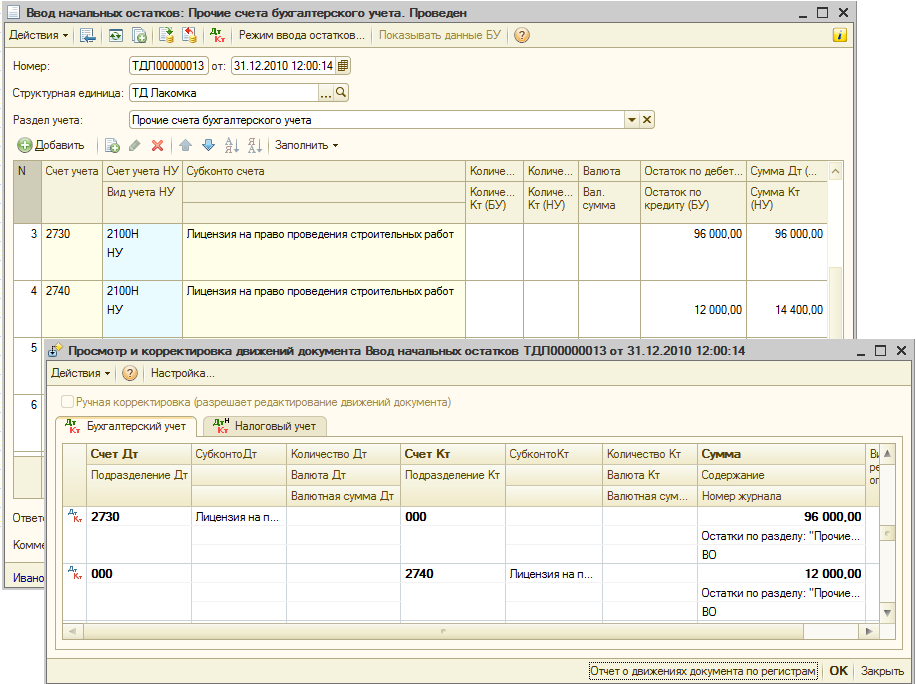The image size is (916, 684).
Task: Sort rows ascending with the А-Я icon
Action: tap(232, 145)
